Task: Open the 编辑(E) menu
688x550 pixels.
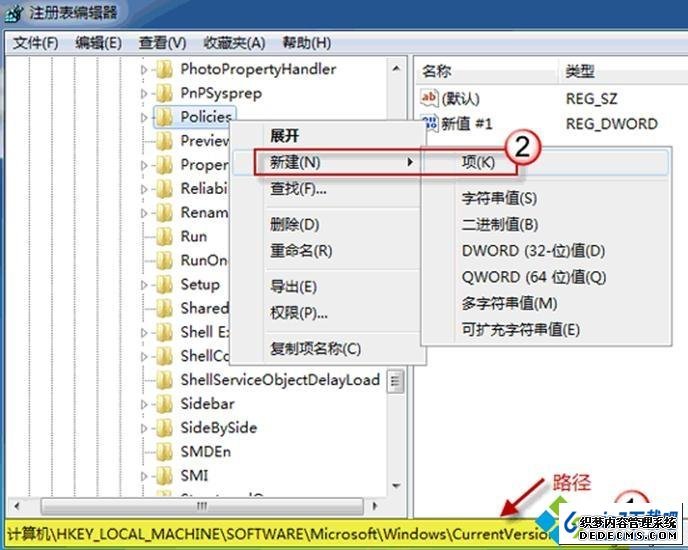Action: [98, 43]
